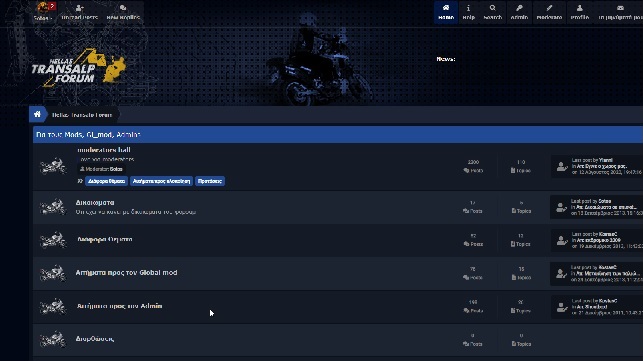Click the News label in the header
This screenshot has width=643, height=361.
446,59
